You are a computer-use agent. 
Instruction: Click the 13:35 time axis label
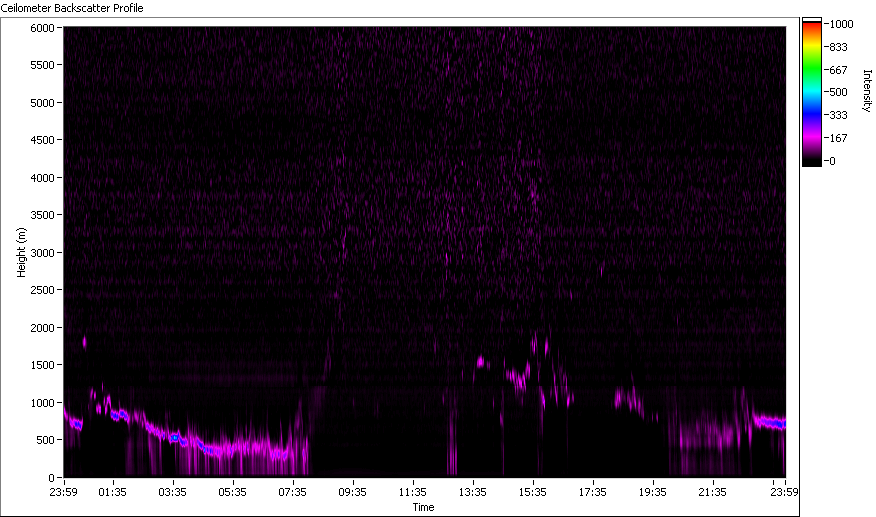coord(473,492)
